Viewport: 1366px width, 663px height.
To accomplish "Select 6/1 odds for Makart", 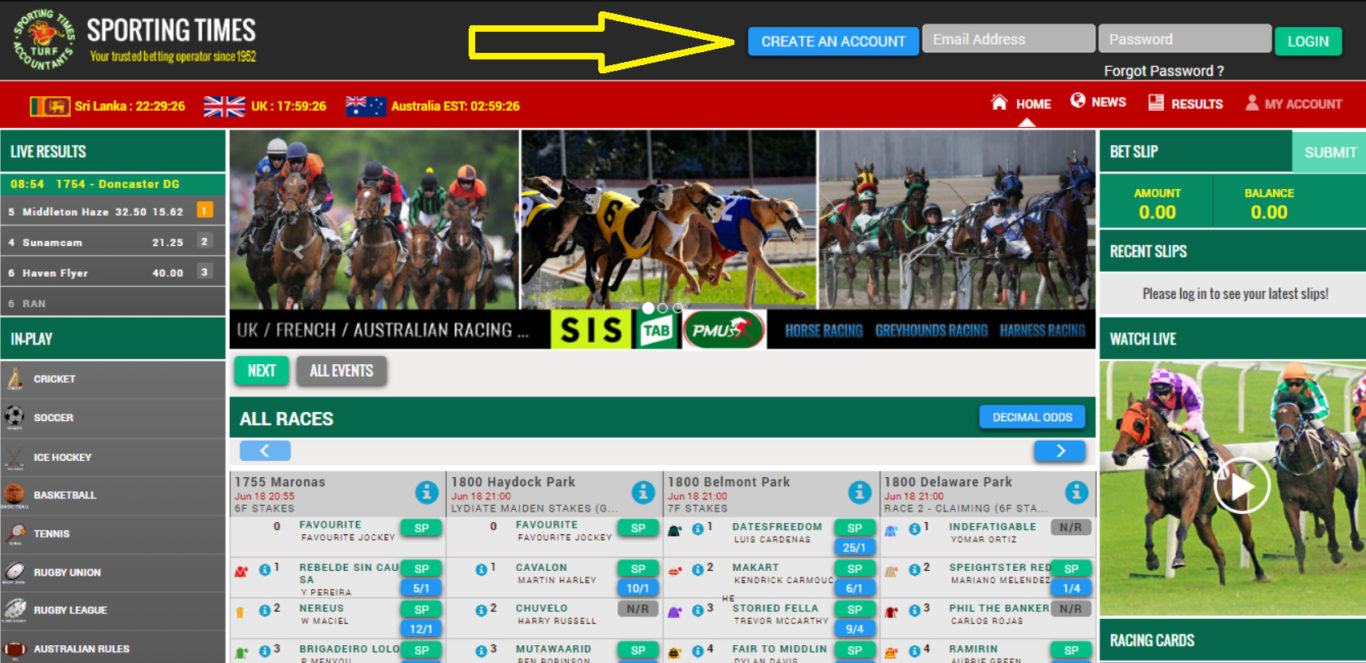I will (x=854, y=588).
